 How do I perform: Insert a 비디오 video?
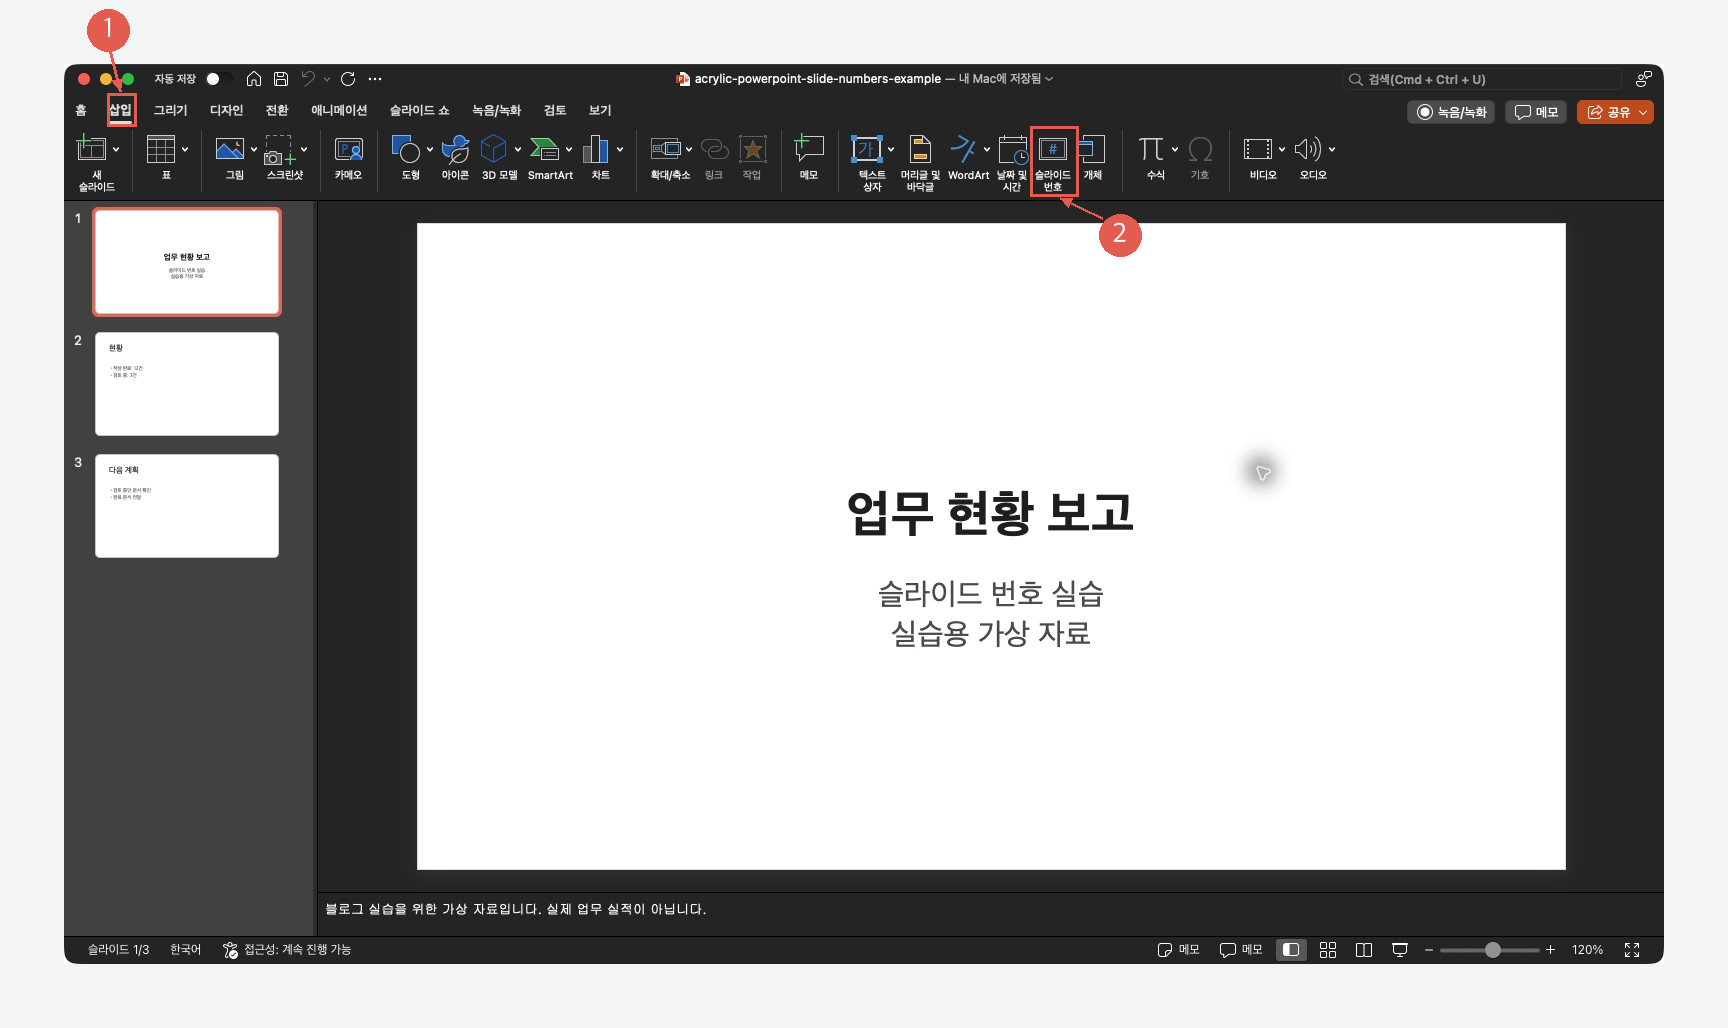pyautogui.click(x=1258, y=149)
